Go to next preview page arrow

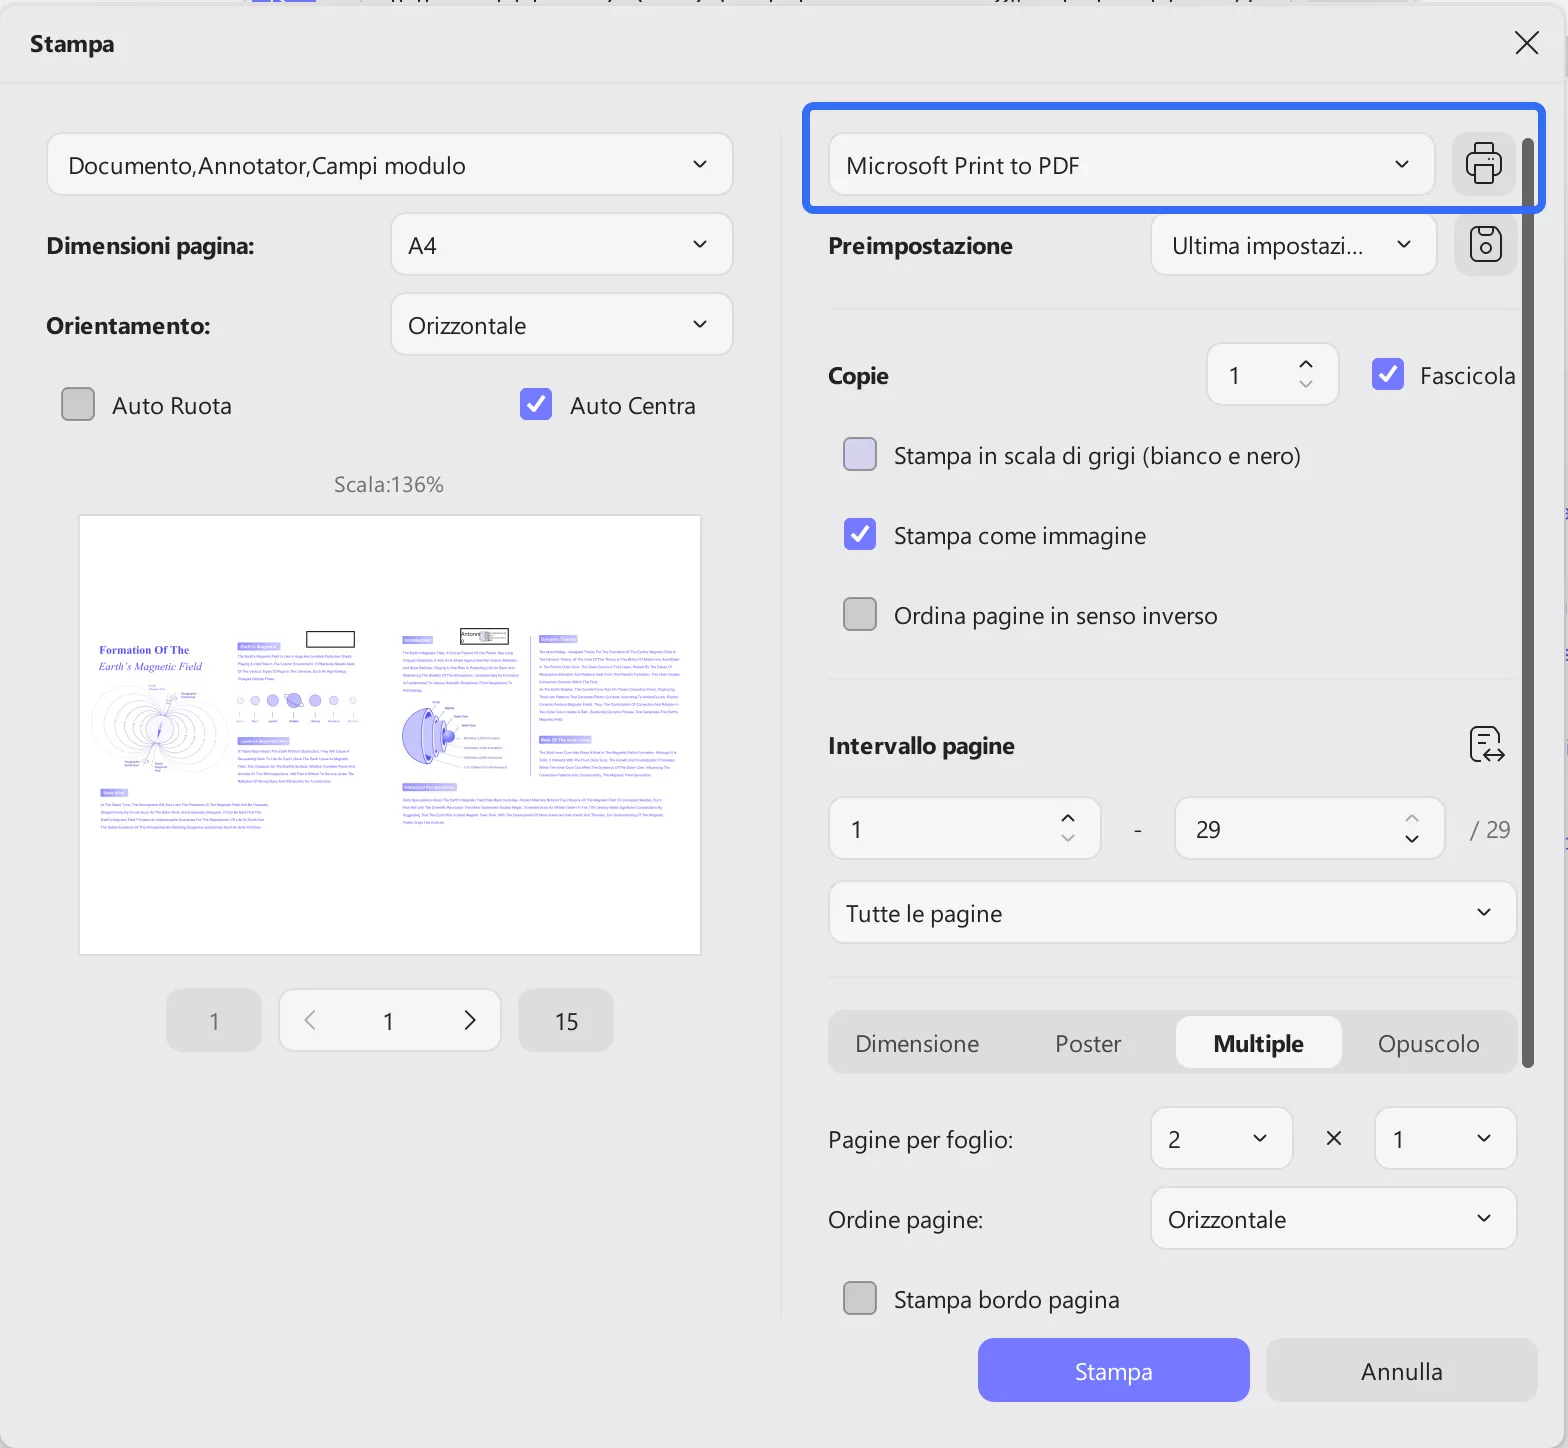click(x=470, y=1020)
